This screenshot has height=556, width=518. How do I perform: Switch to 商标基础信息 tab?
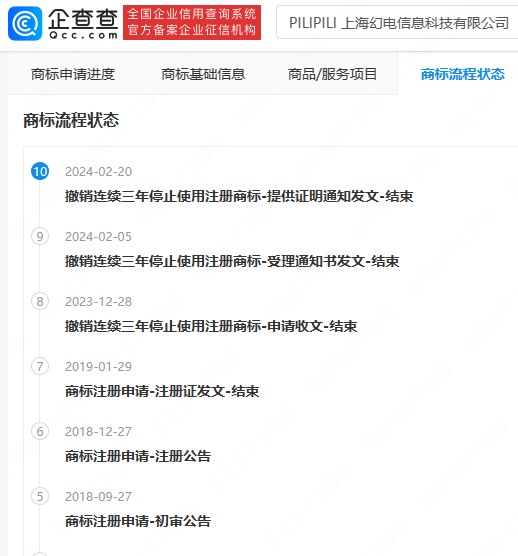[203, 74]
